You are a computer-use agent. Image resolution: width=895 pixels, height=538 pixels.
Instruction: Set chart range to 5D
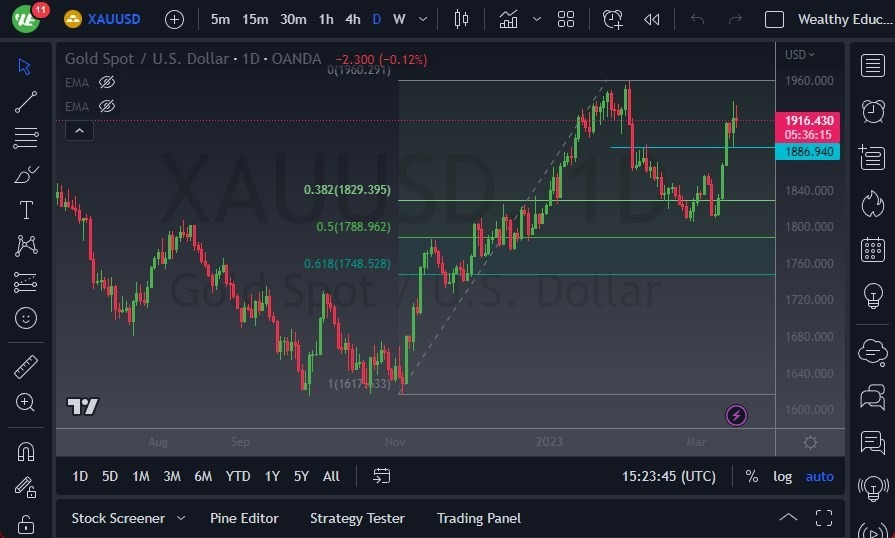point(110,476)
